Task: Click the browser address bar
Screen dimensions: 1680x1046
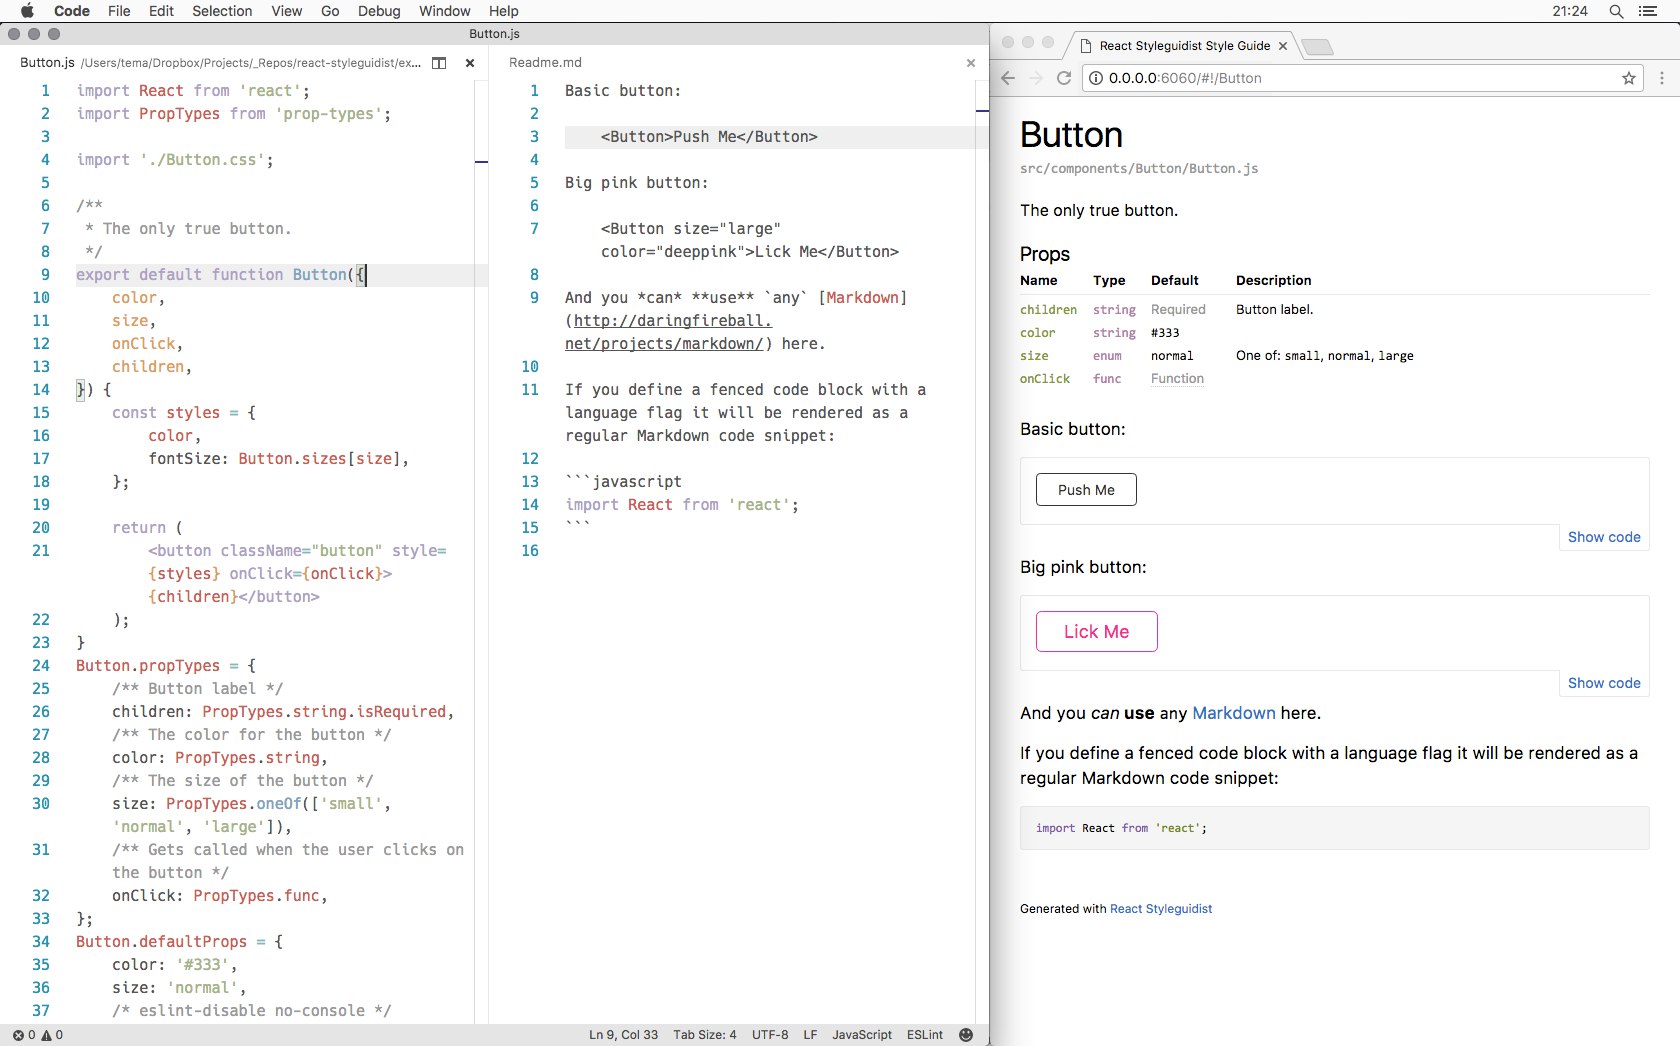Action: tap(1364, 78)
